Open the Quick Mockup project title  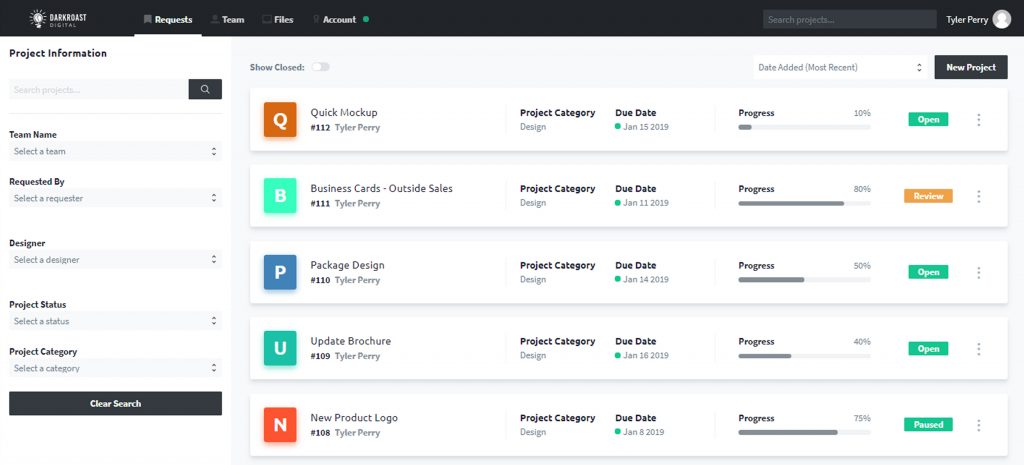point(344,112)
